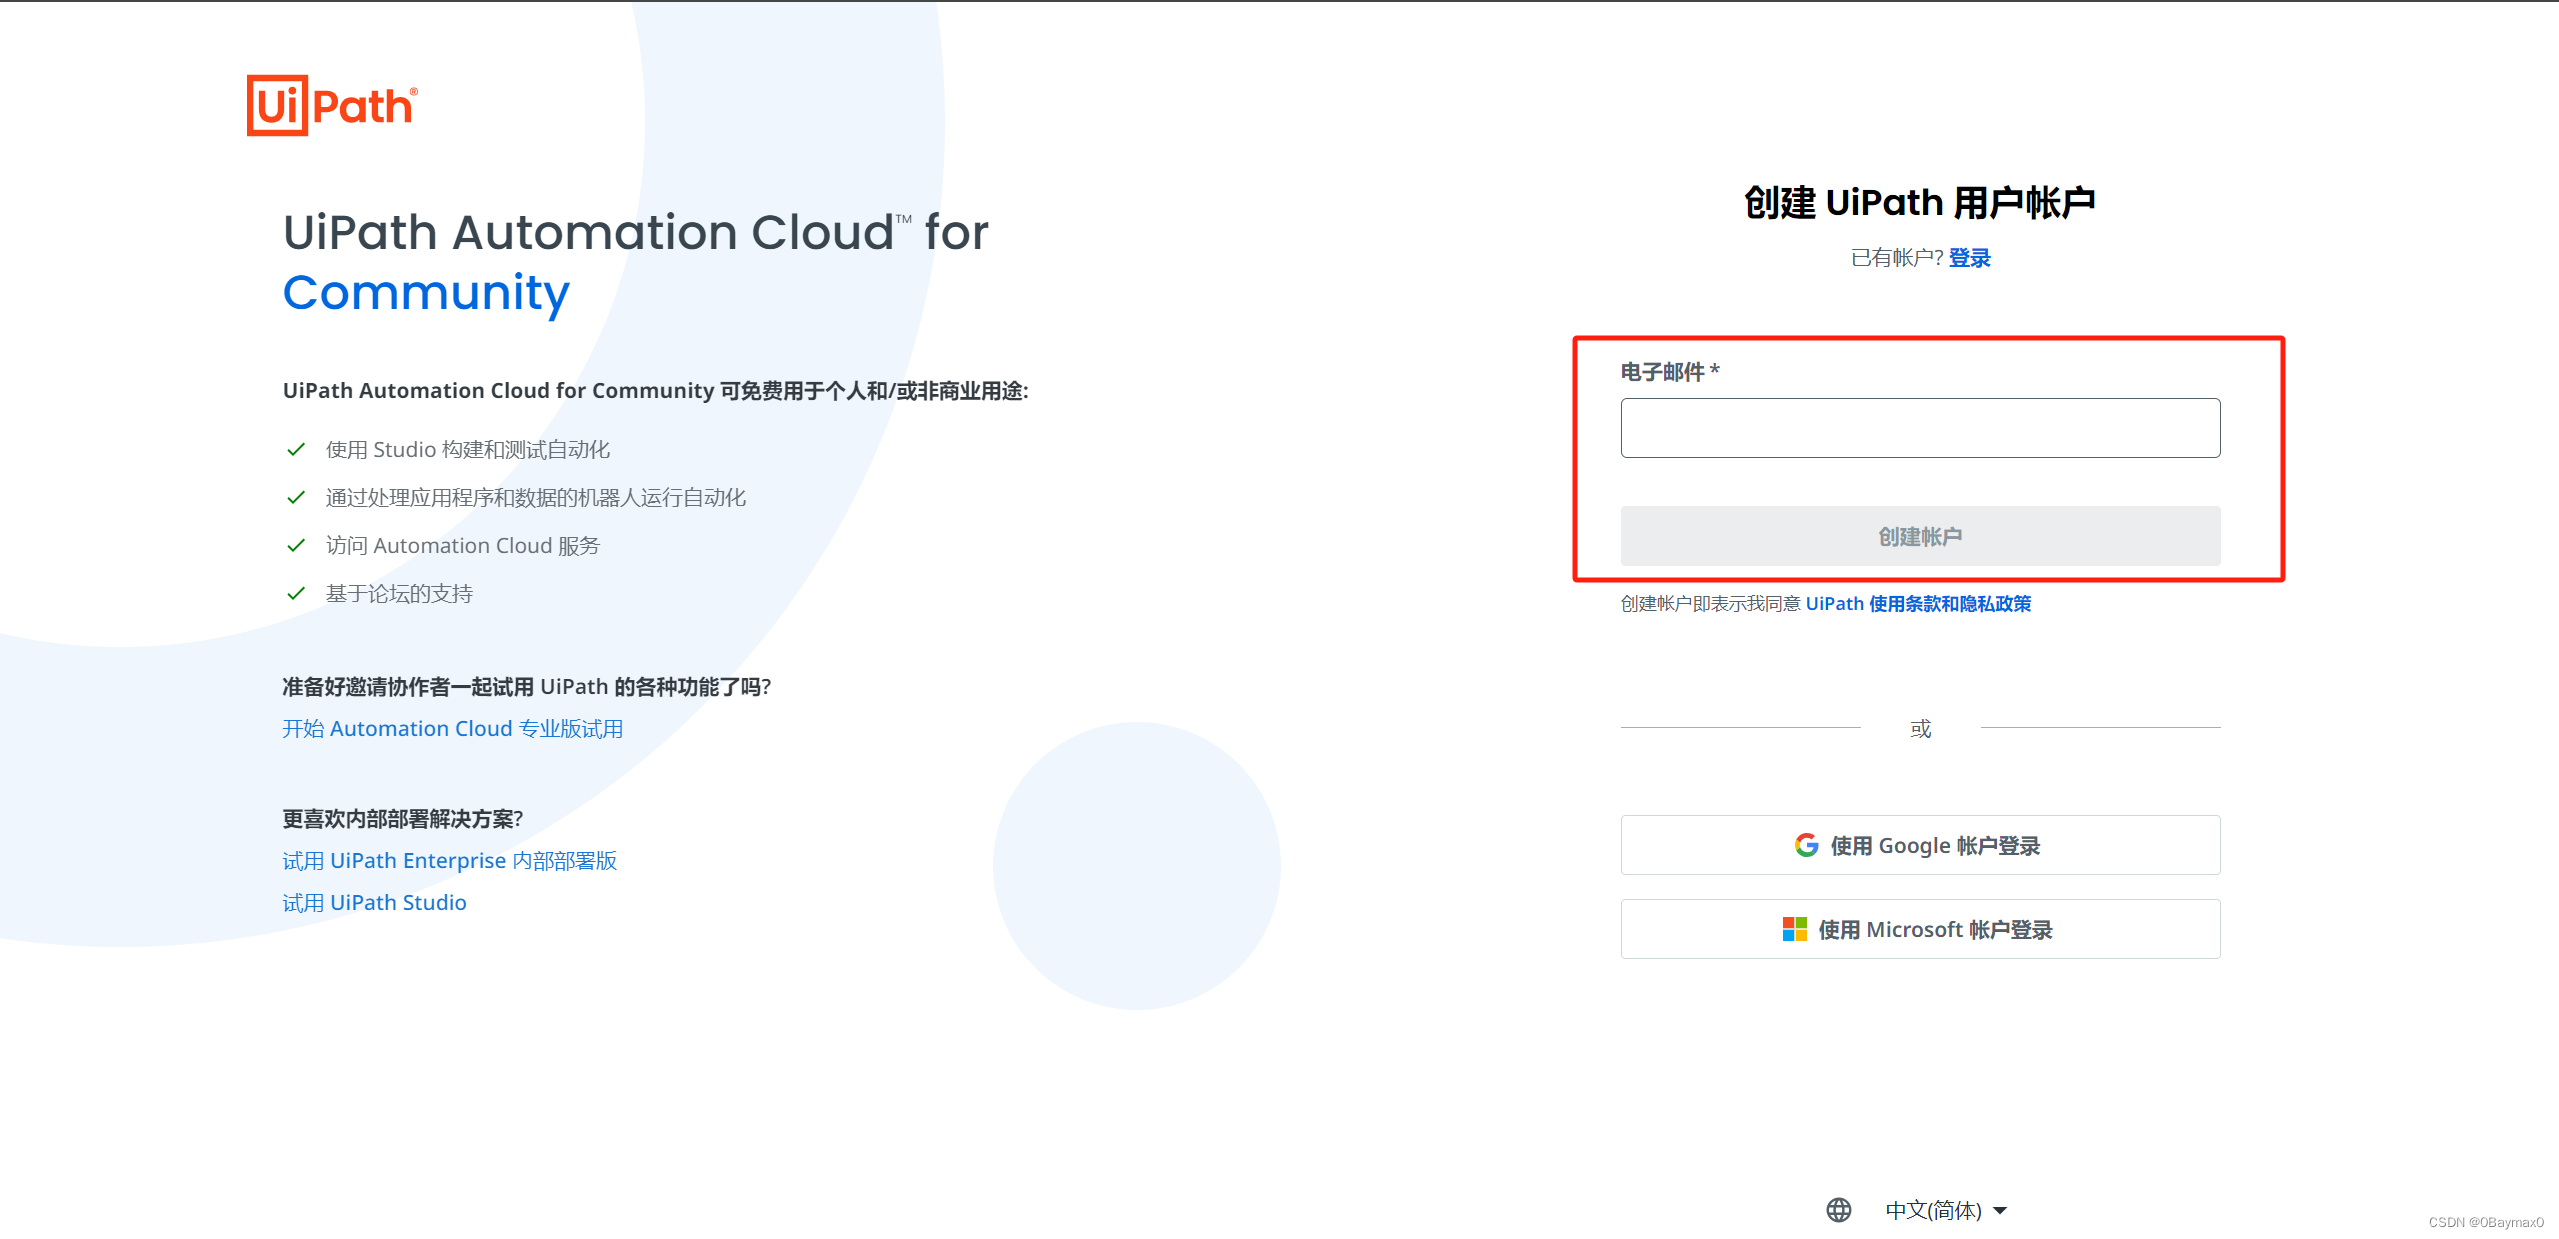Click the language dropdown arrow
The height and width of the screenshot is (1239, 2559).
(x=2000, y=1211)
